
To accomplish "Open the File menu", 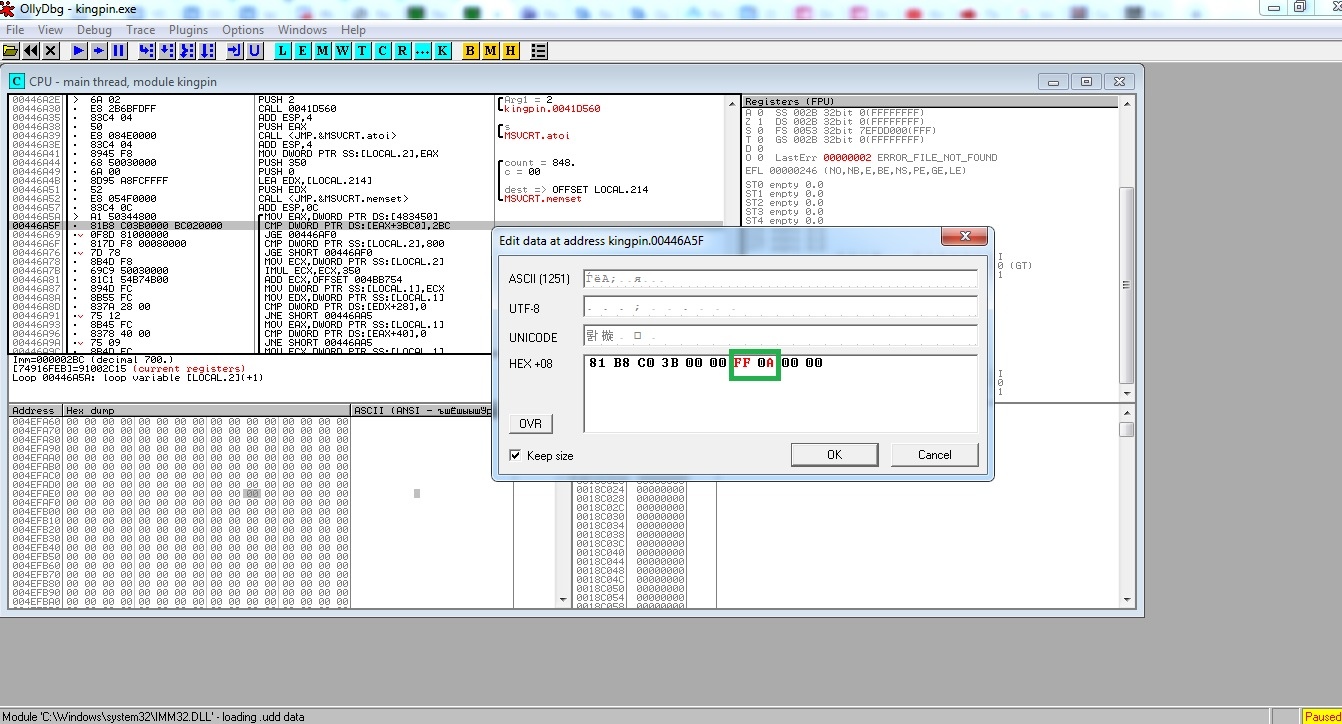I will tap(15, 30).
